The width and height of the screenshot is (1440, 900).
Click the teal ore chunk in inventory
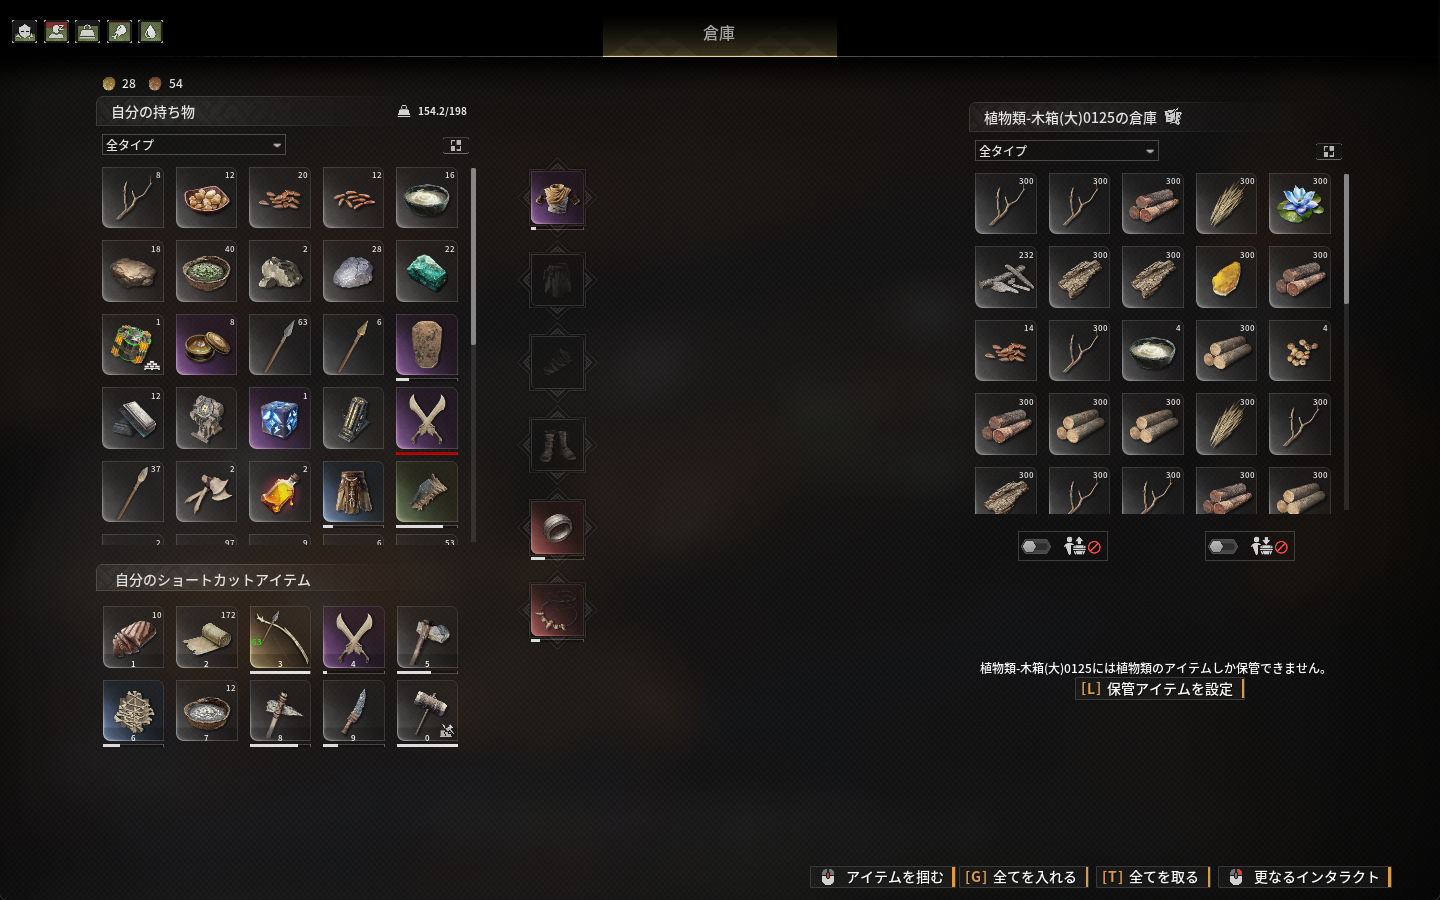(427, 271)
